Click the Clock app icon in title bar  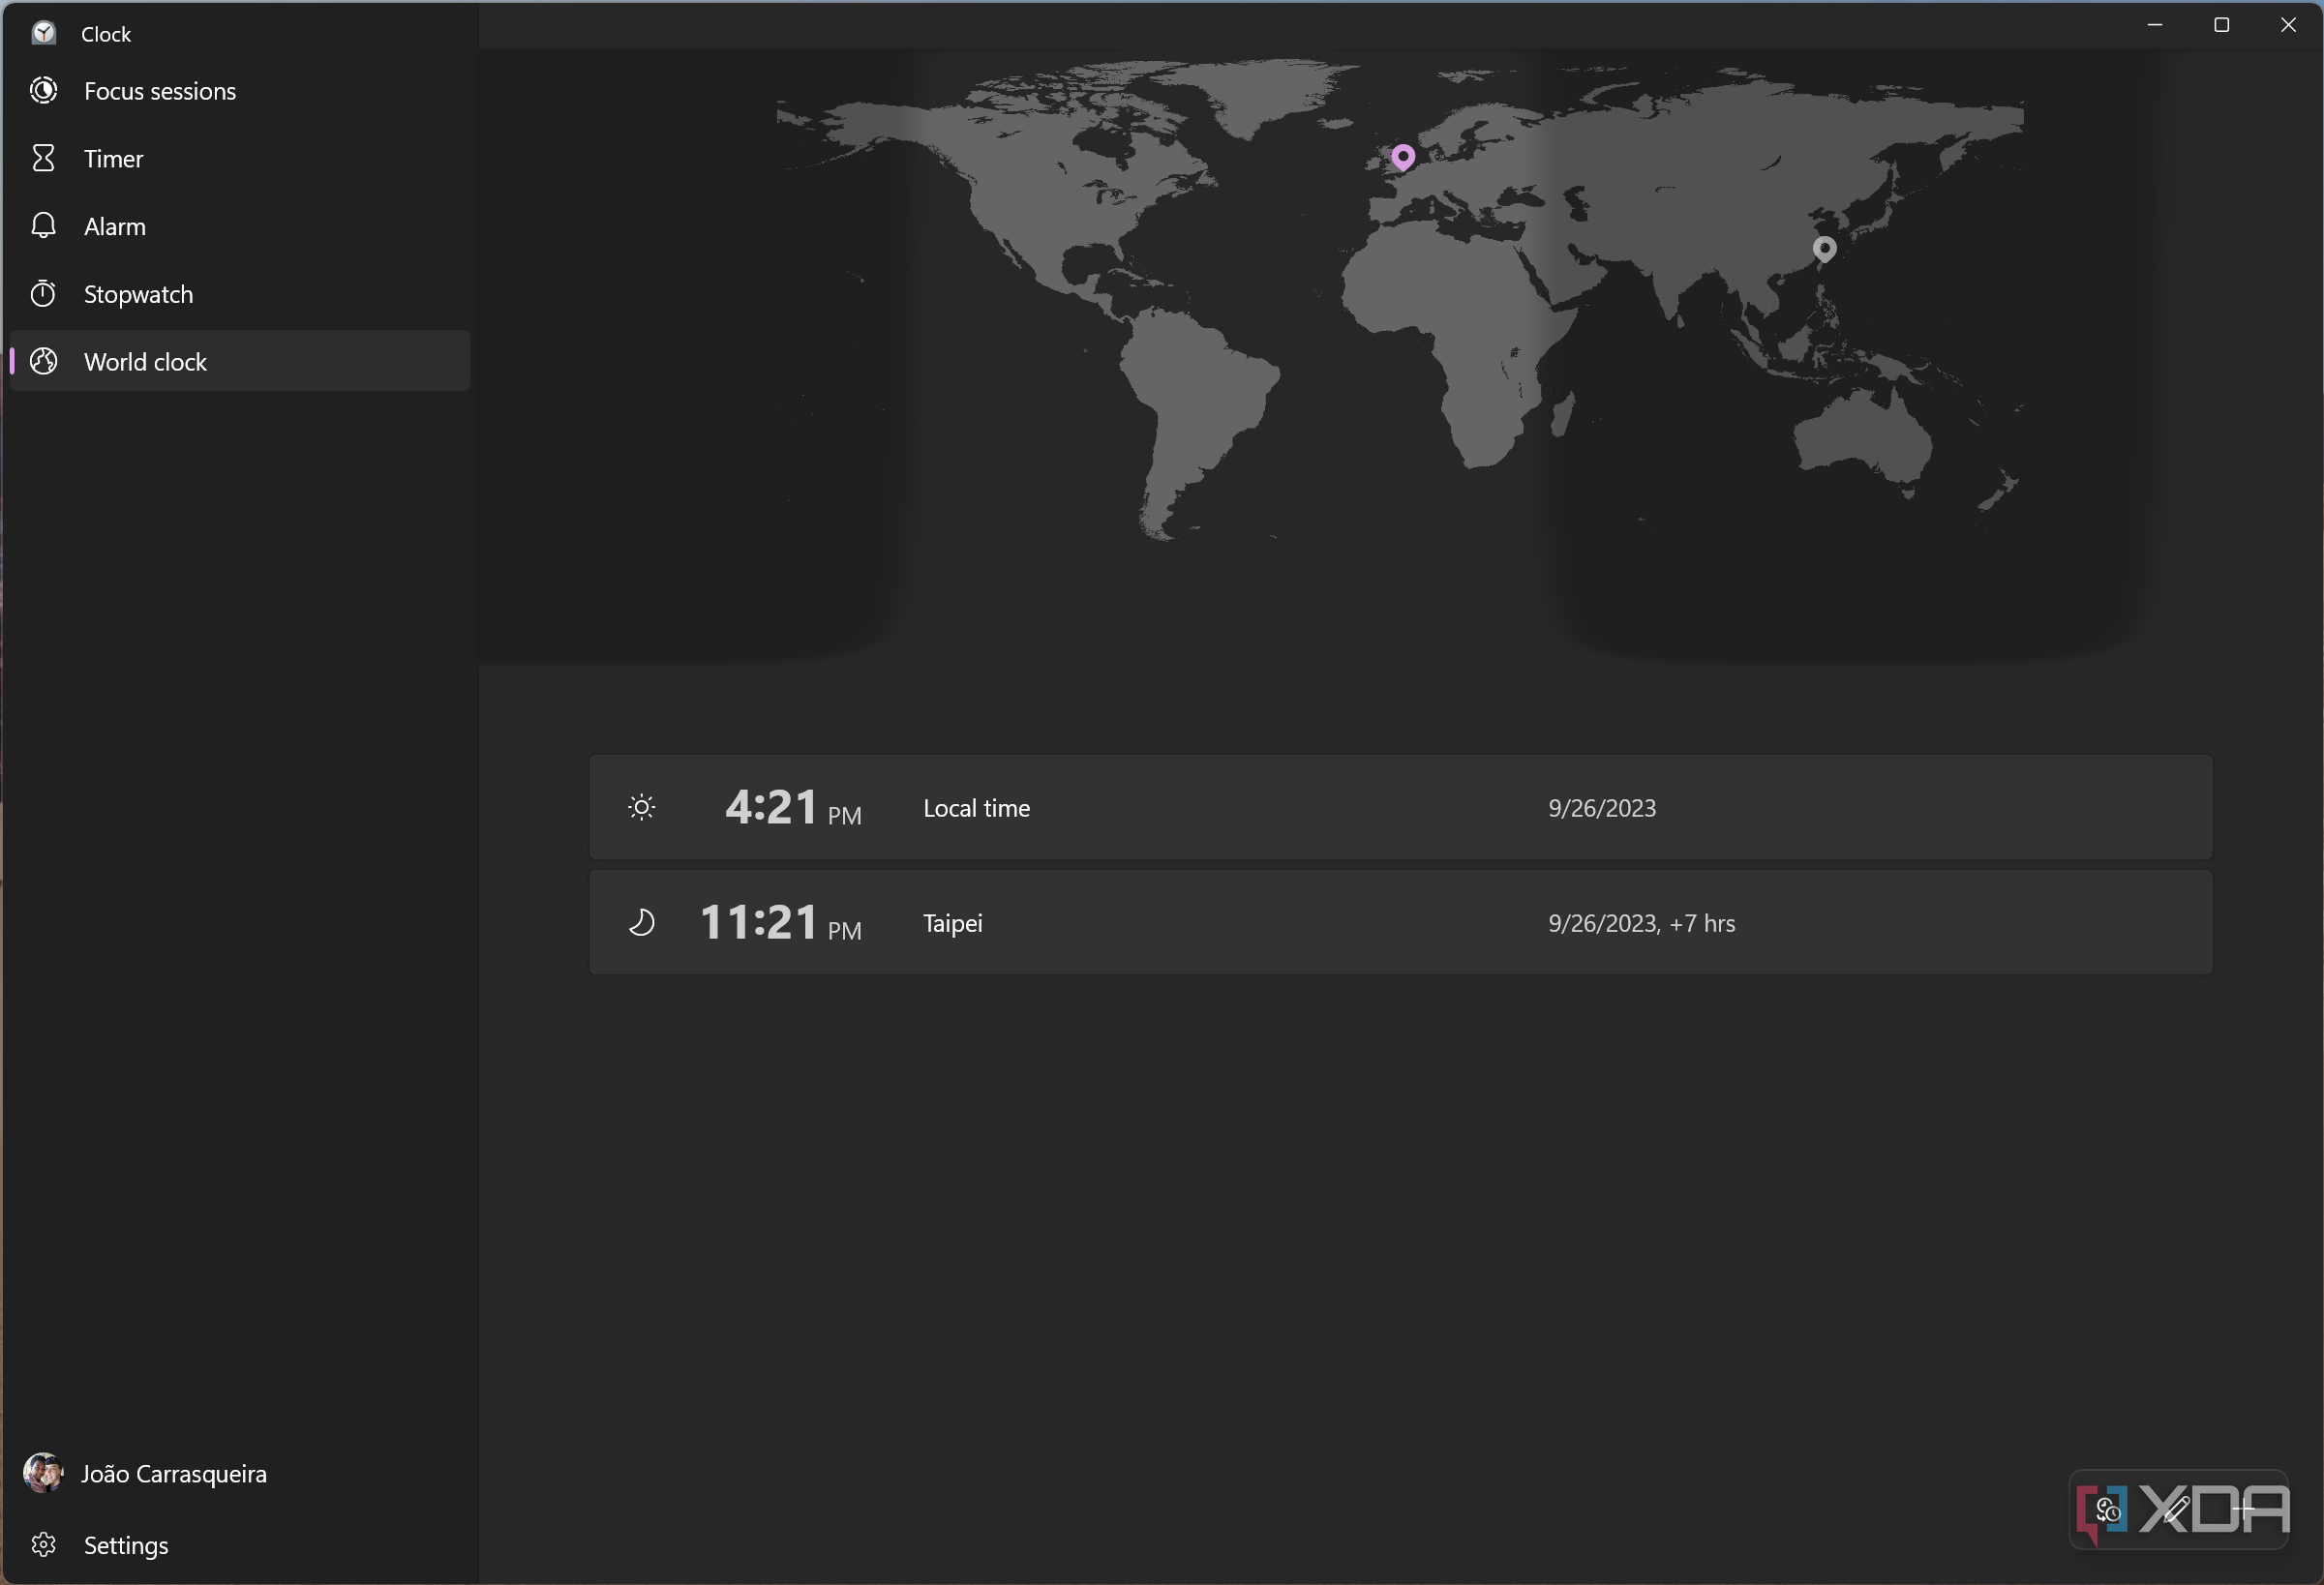pyautogui.click(x=44, y=33)
